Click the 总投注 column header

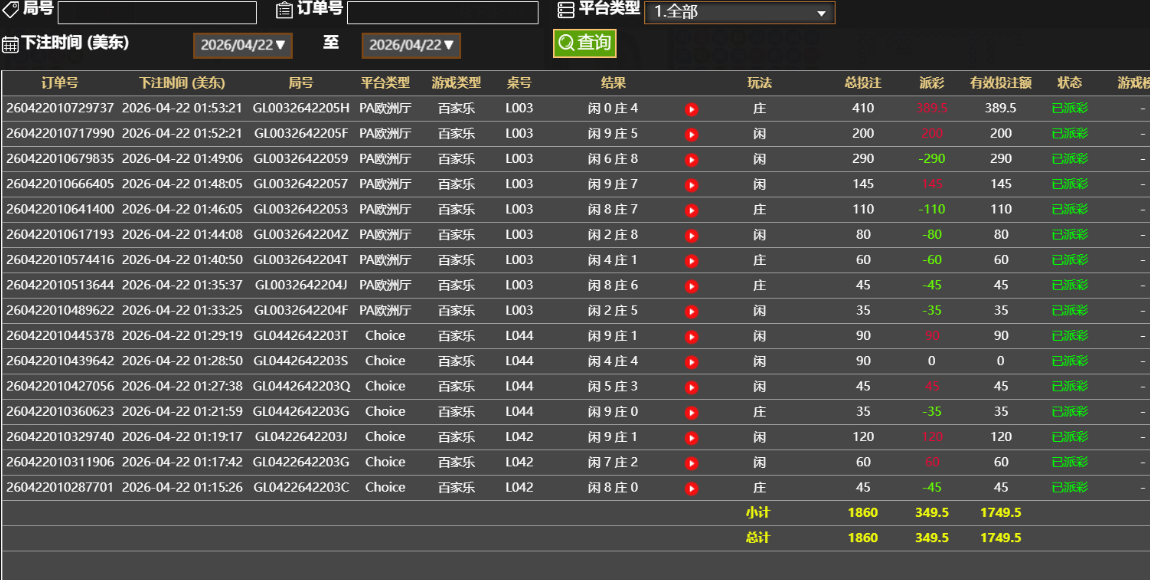point(862,83)
